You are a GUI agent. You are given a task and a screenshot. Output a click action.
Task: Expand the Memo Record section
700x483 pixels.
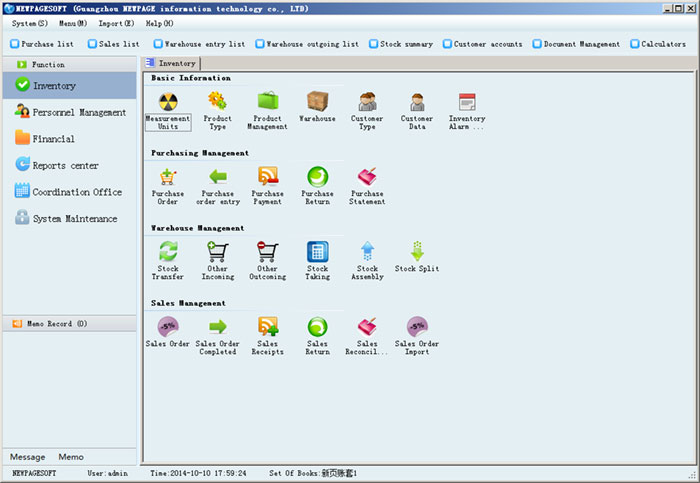[x=56, y=324]
